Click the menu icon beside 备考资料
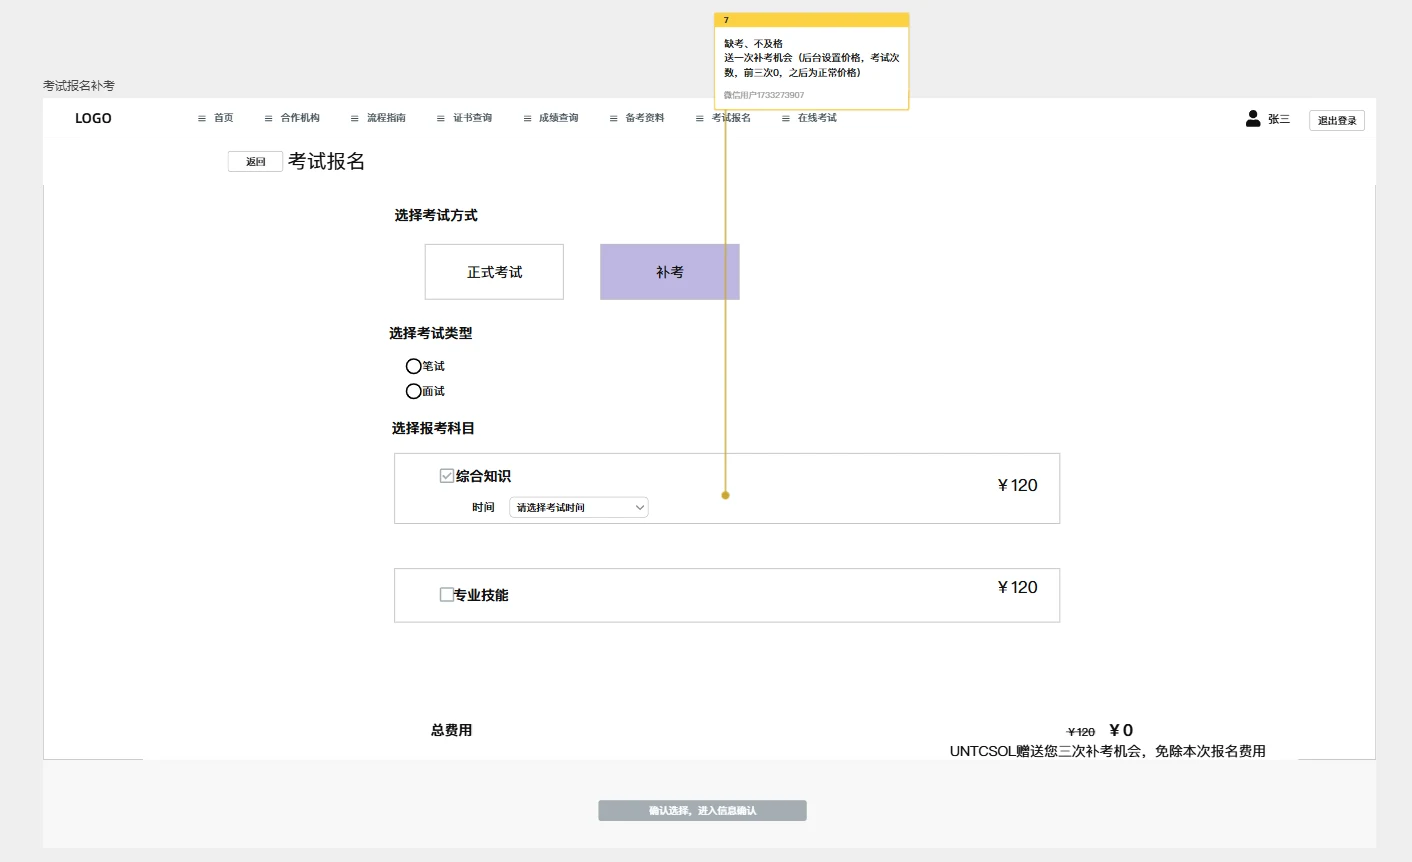Screen dimensions: 1412x862 point(614,118)
